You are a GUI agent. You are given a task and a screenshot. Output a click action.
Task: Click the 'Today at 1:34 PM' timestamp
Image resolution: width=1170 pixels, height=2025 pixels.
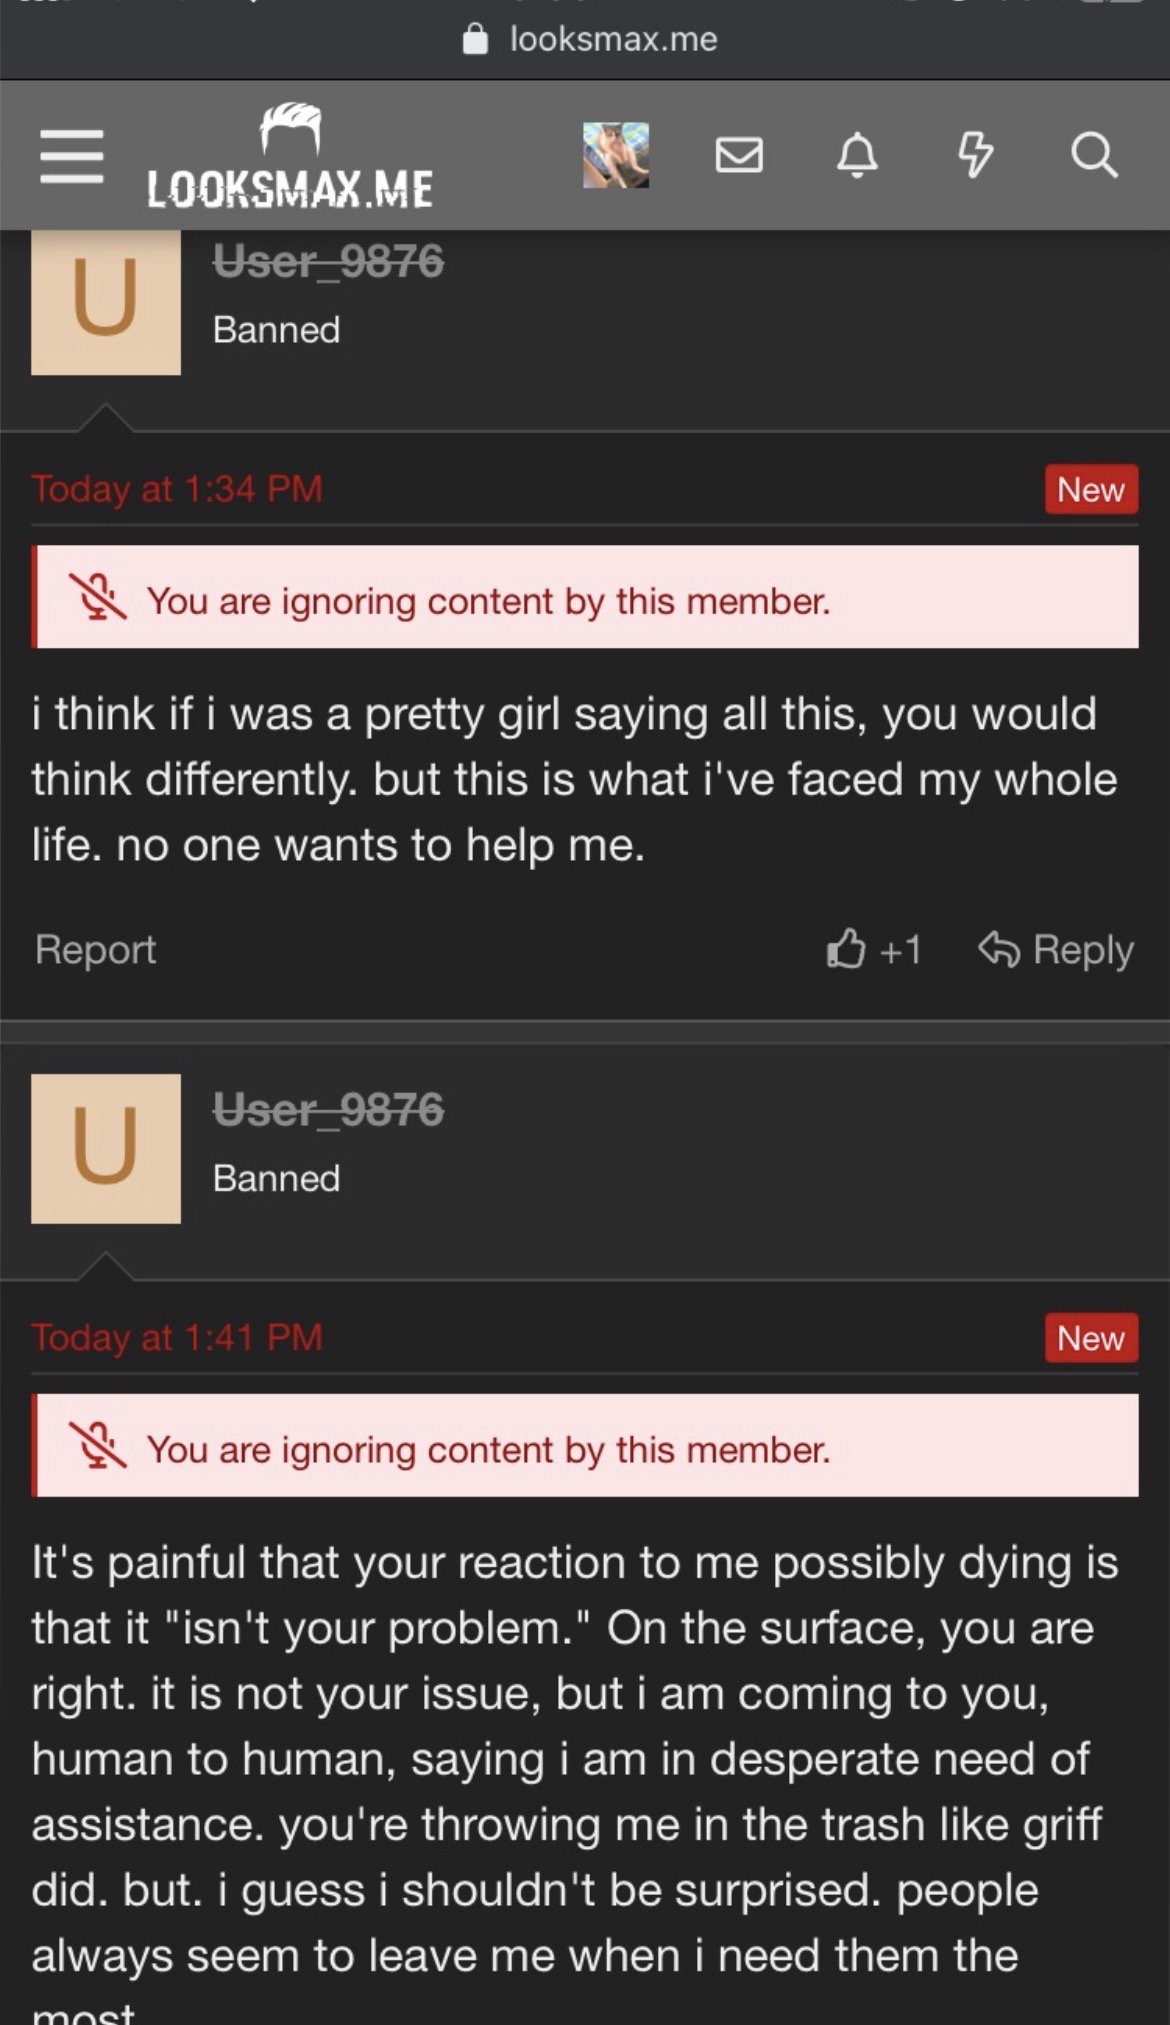177,489
